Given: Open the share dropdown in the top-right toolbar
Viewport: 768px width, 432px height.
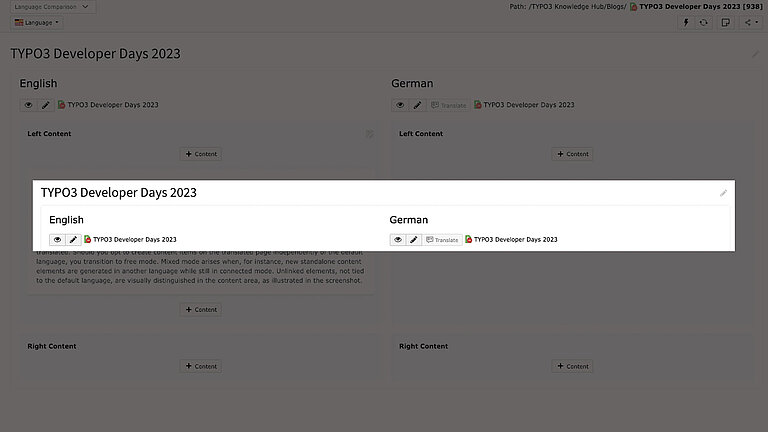Looking at the screenshot, I should pyautogui.click(x=747, y=22).
